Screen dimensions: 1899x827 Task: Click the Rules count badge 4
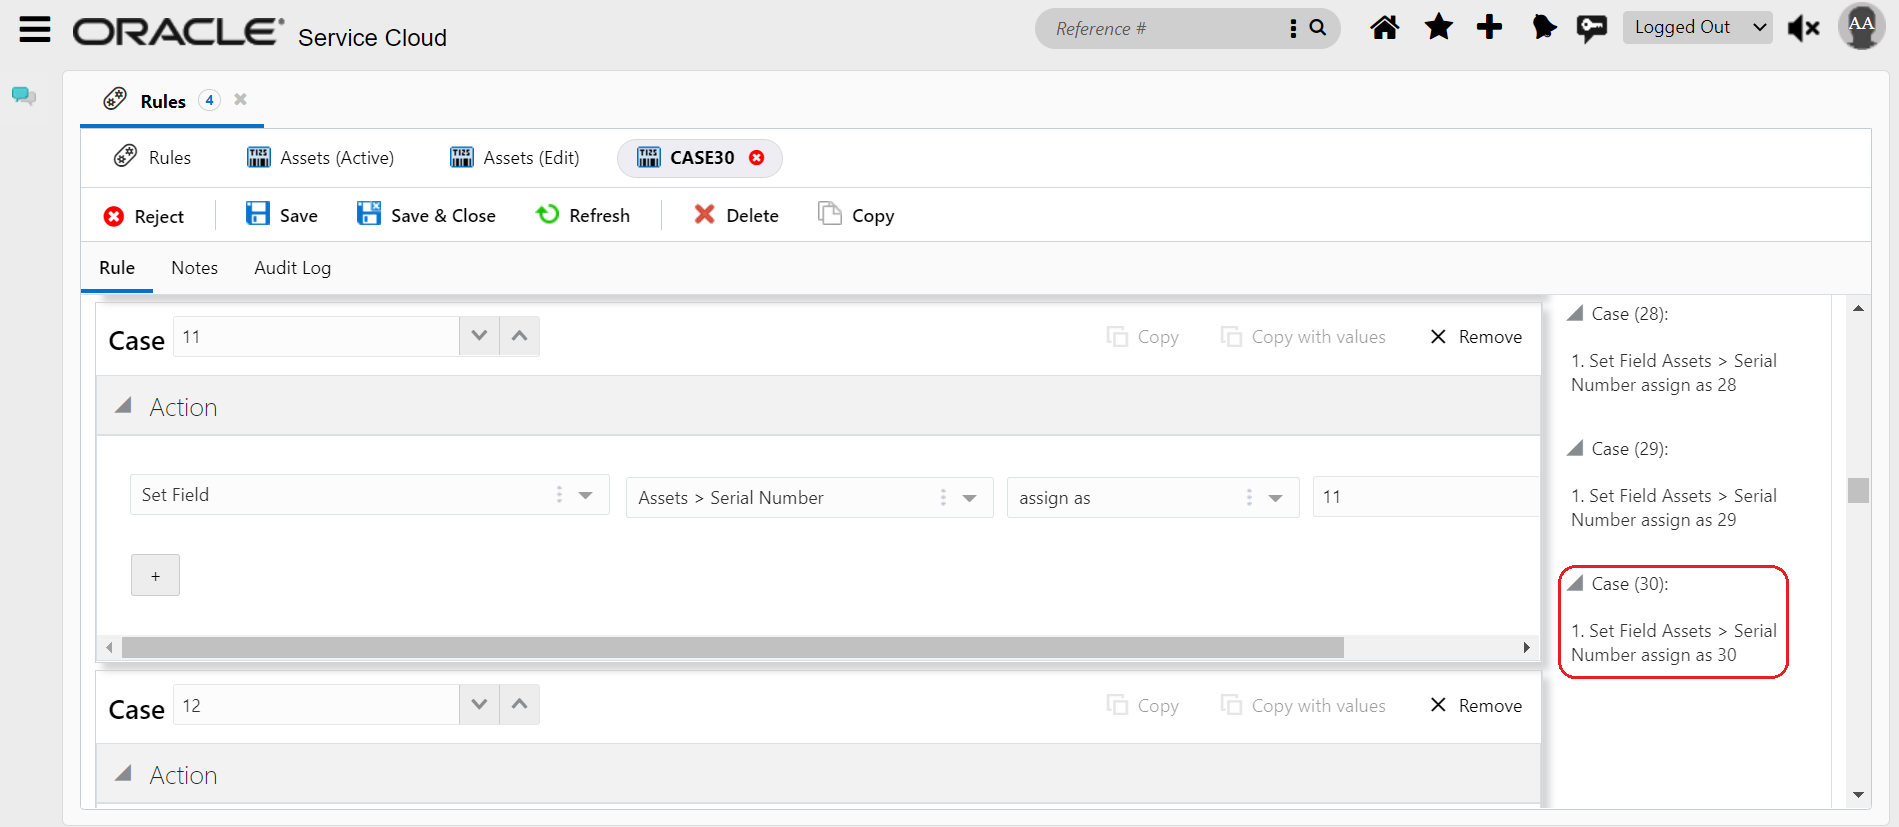(209, 100)
